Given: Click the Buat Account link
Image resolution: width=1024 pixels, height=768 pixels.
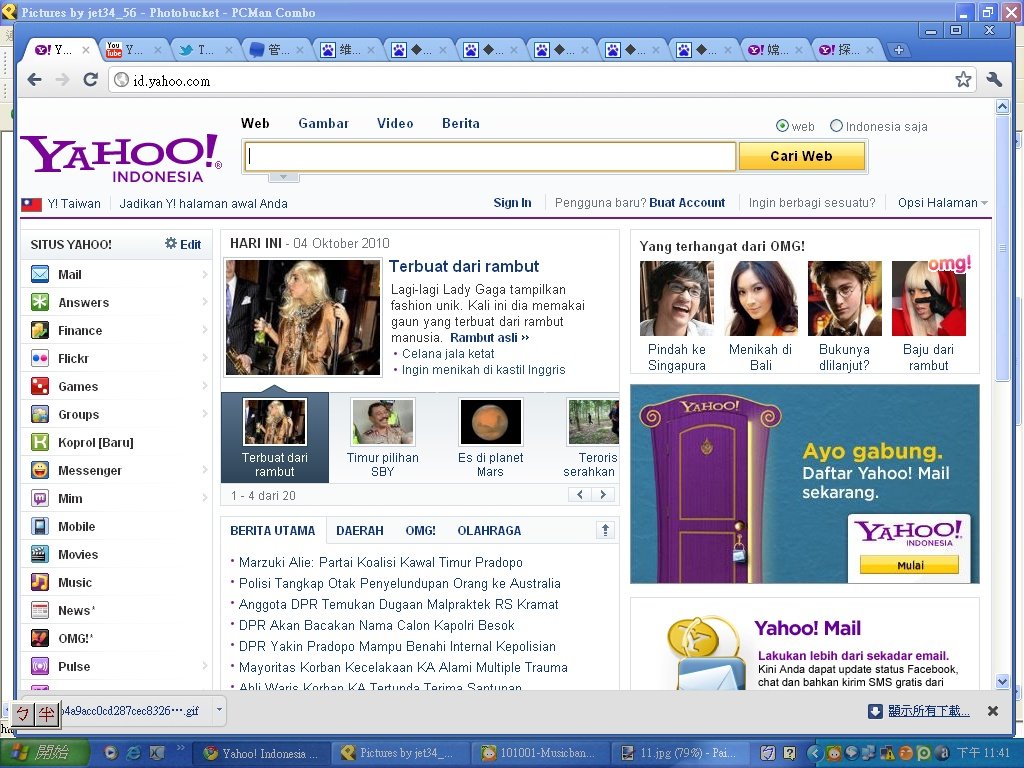Looking at the screenshot, I should (x=687, y=203).
